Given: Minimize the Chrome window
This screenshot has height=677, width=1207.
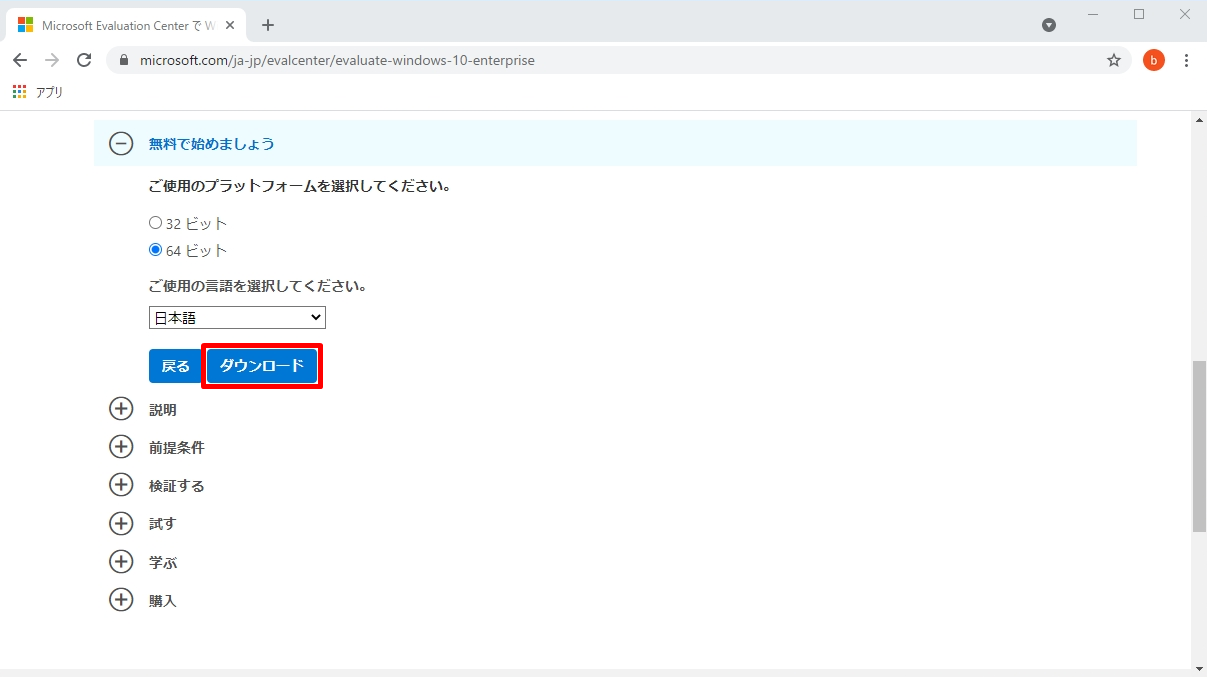Looking at the screenshot, I should (x=1093, y=14).
